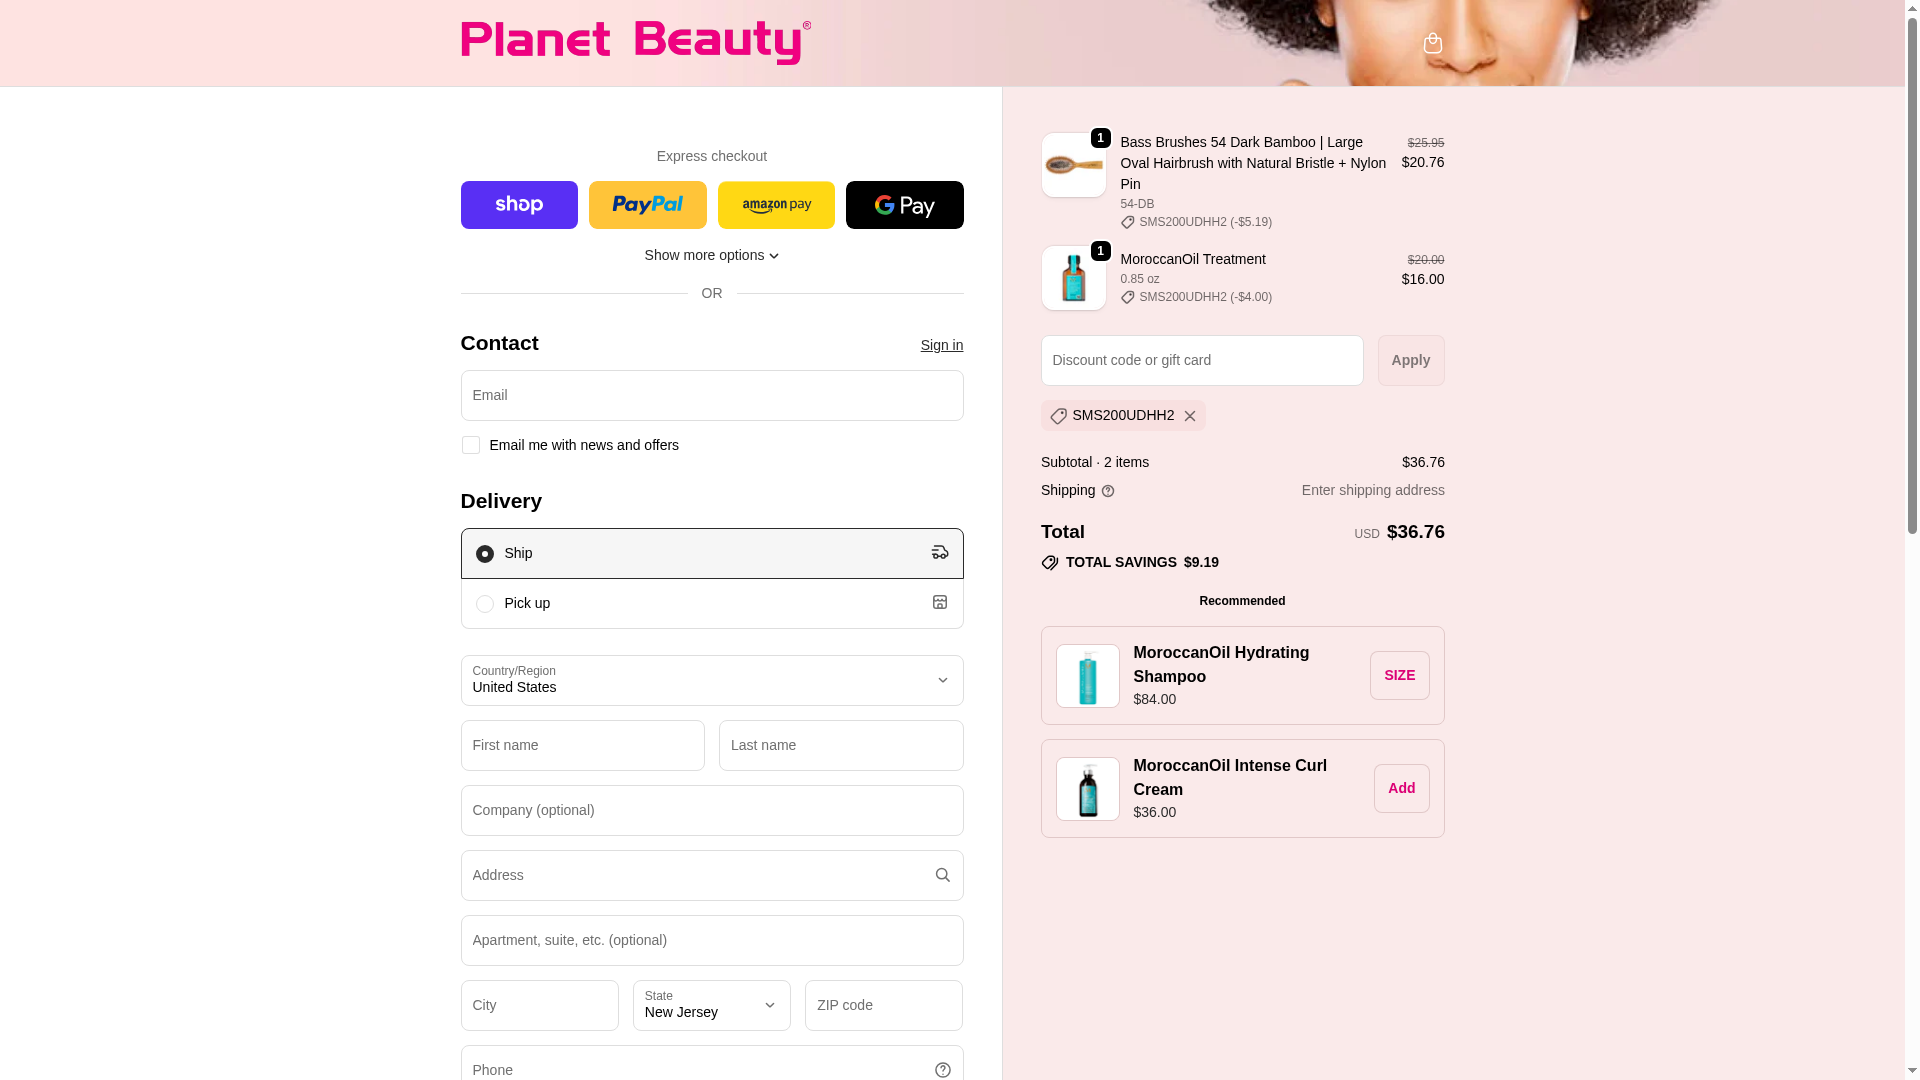
Task: Click the Discount code or gift card field
Action: 1202,360
